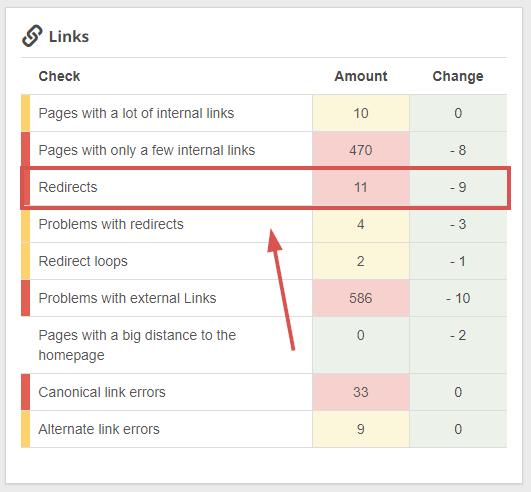531x492 pixels.
Task: Click change -9 in the Redirects row
Action: coord(458,187)
